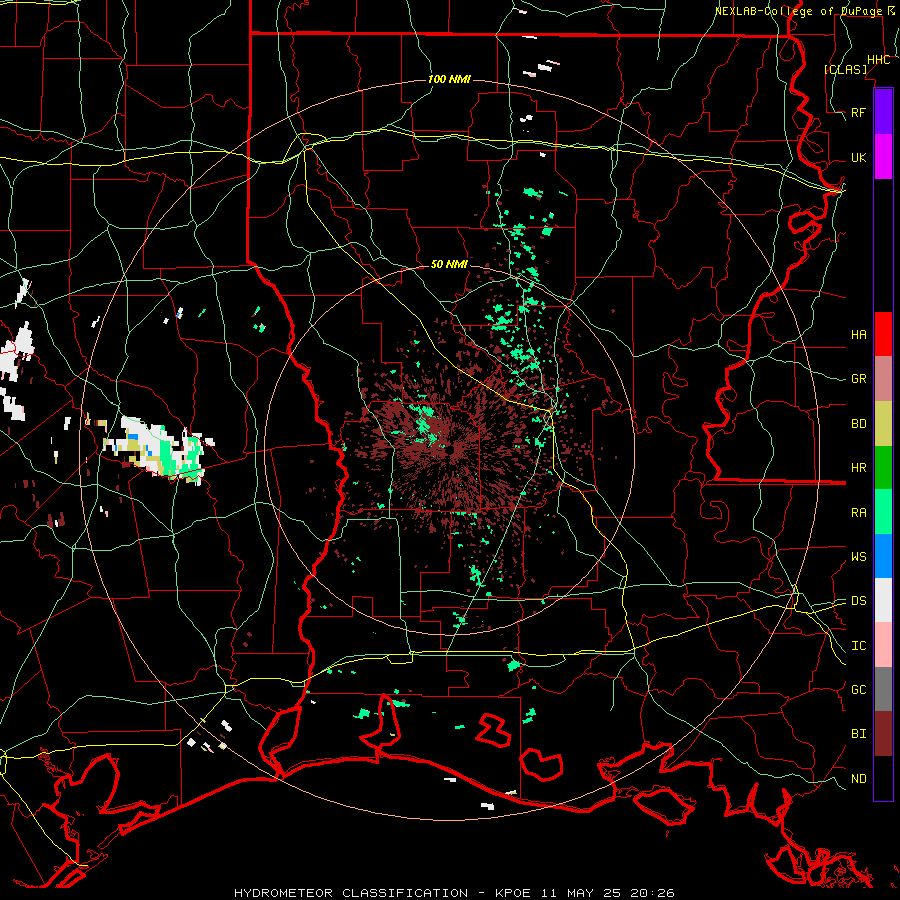
Task: Click the HR legend label
Action: 858,468
